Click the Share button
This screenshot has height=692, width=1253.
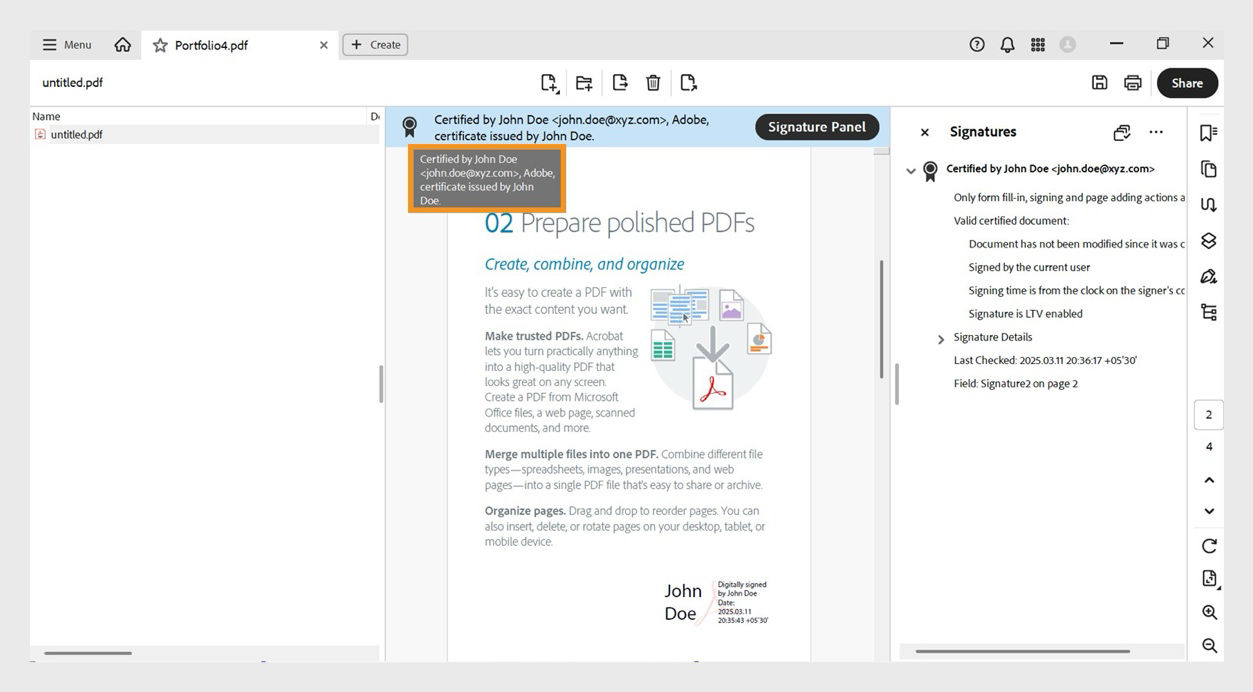click(x=1186, y=82)
